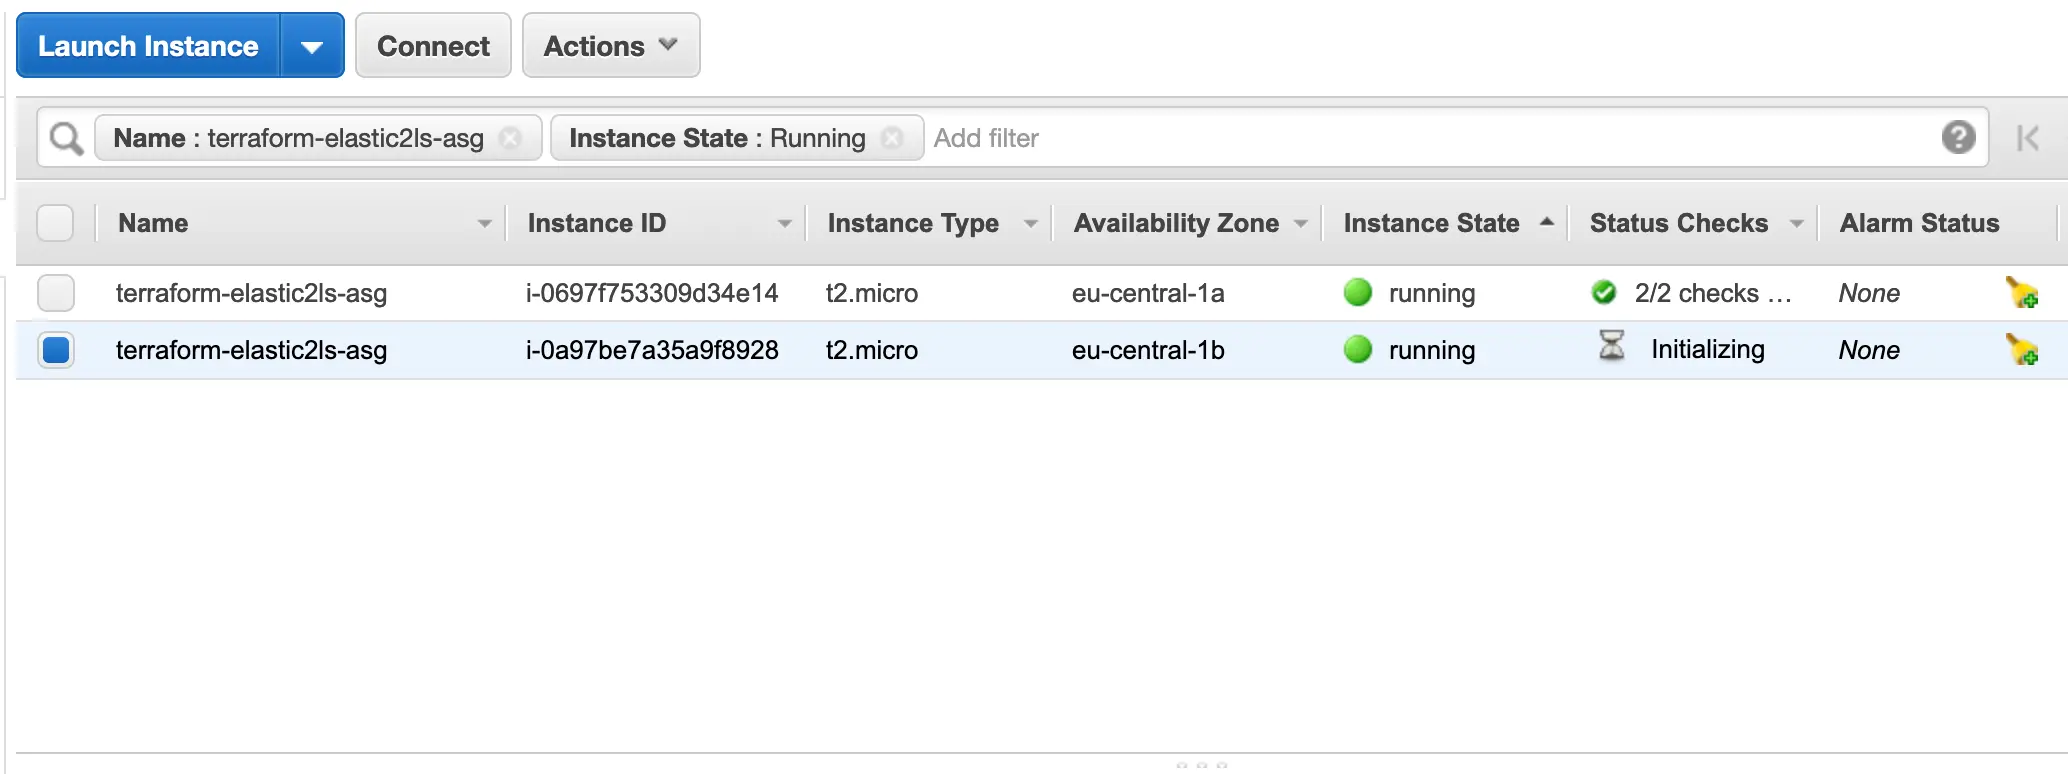The width and height of the screenshot is (2068, 774).
Task: Remove the Name terraform-elastic2ls-asg filter
Action: point(510,138)
